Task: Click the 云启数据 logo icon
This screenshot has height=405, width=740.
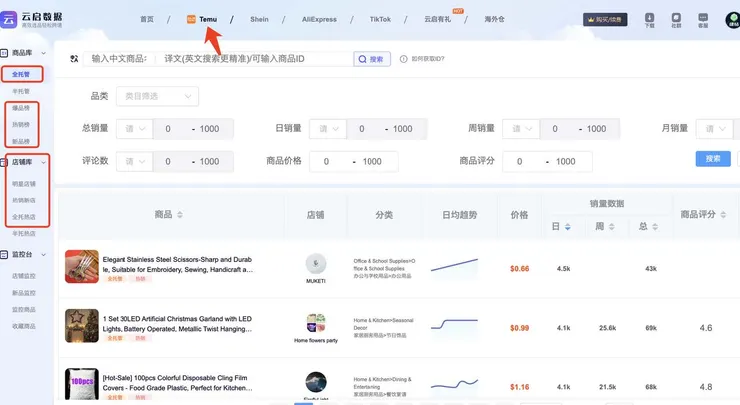Action: click(x=8, y=20)
